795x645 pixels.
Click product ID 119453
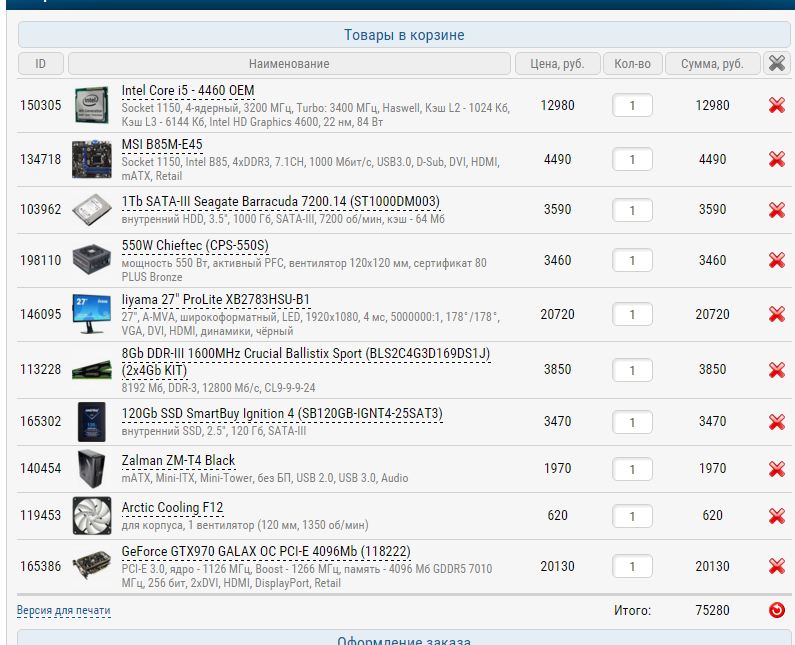coord(41,515)
